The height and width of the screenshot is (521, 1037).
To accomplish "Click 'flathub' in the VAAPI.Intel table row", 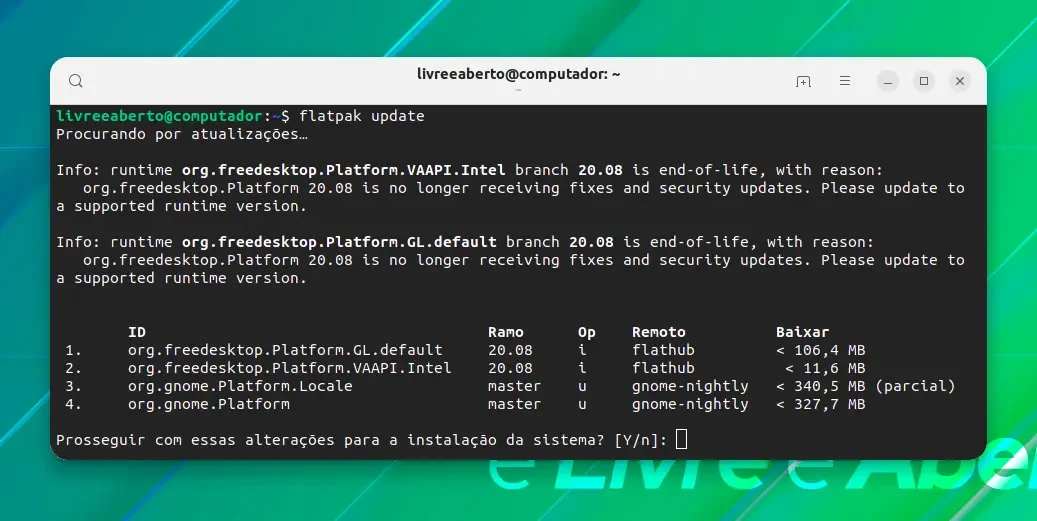I will (x=663, y=368).
